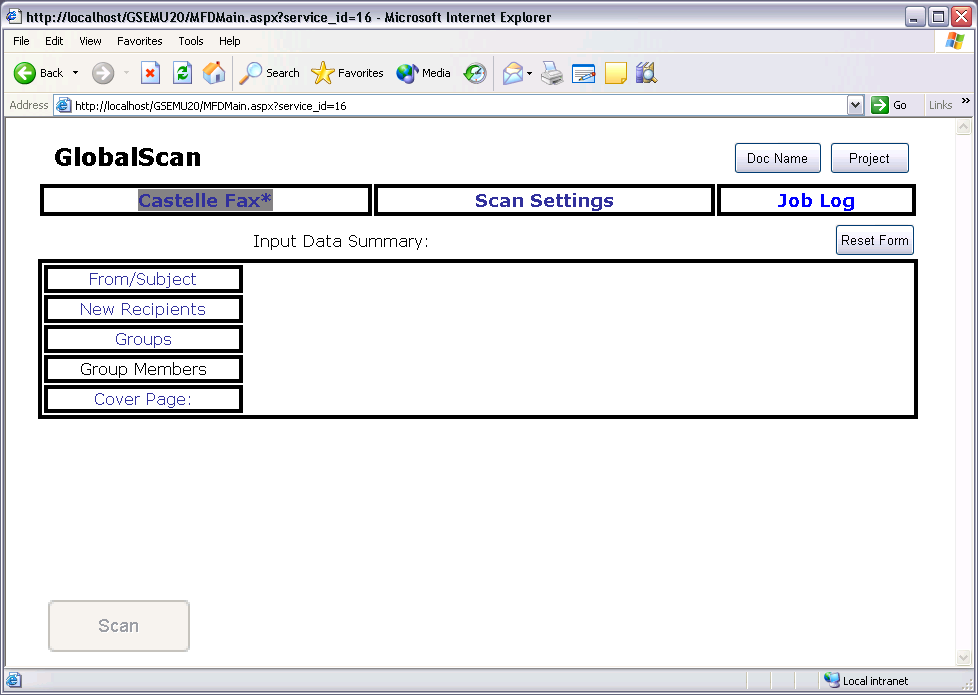Click the Edit page icon
The image size is (978, 695).
click(584, 73)
